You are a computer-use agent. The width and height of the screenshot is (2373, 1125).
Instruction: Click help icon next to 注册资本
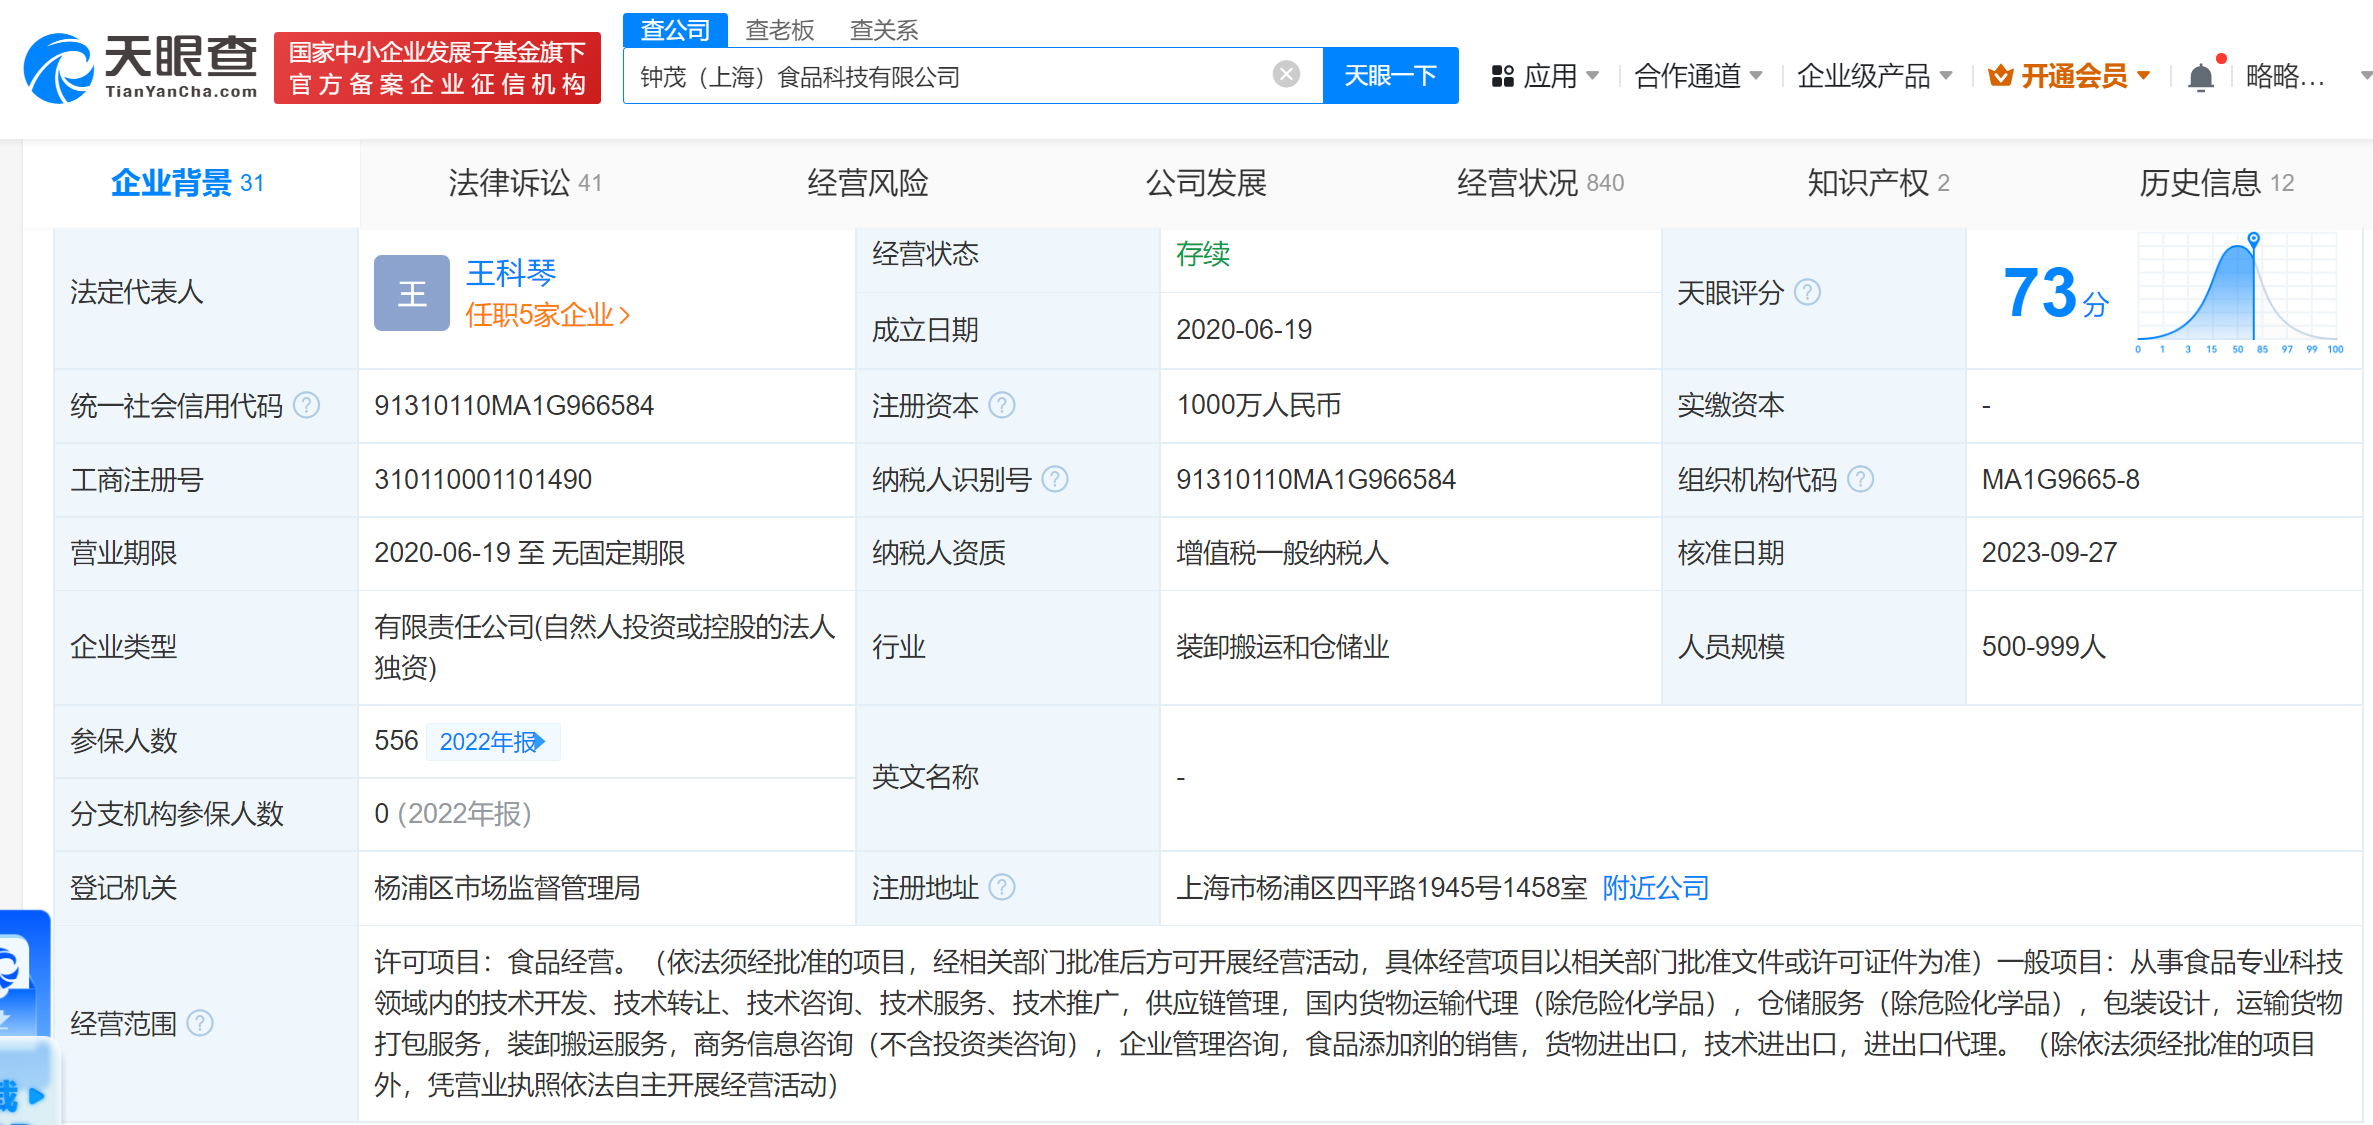tap(1001, 405)
